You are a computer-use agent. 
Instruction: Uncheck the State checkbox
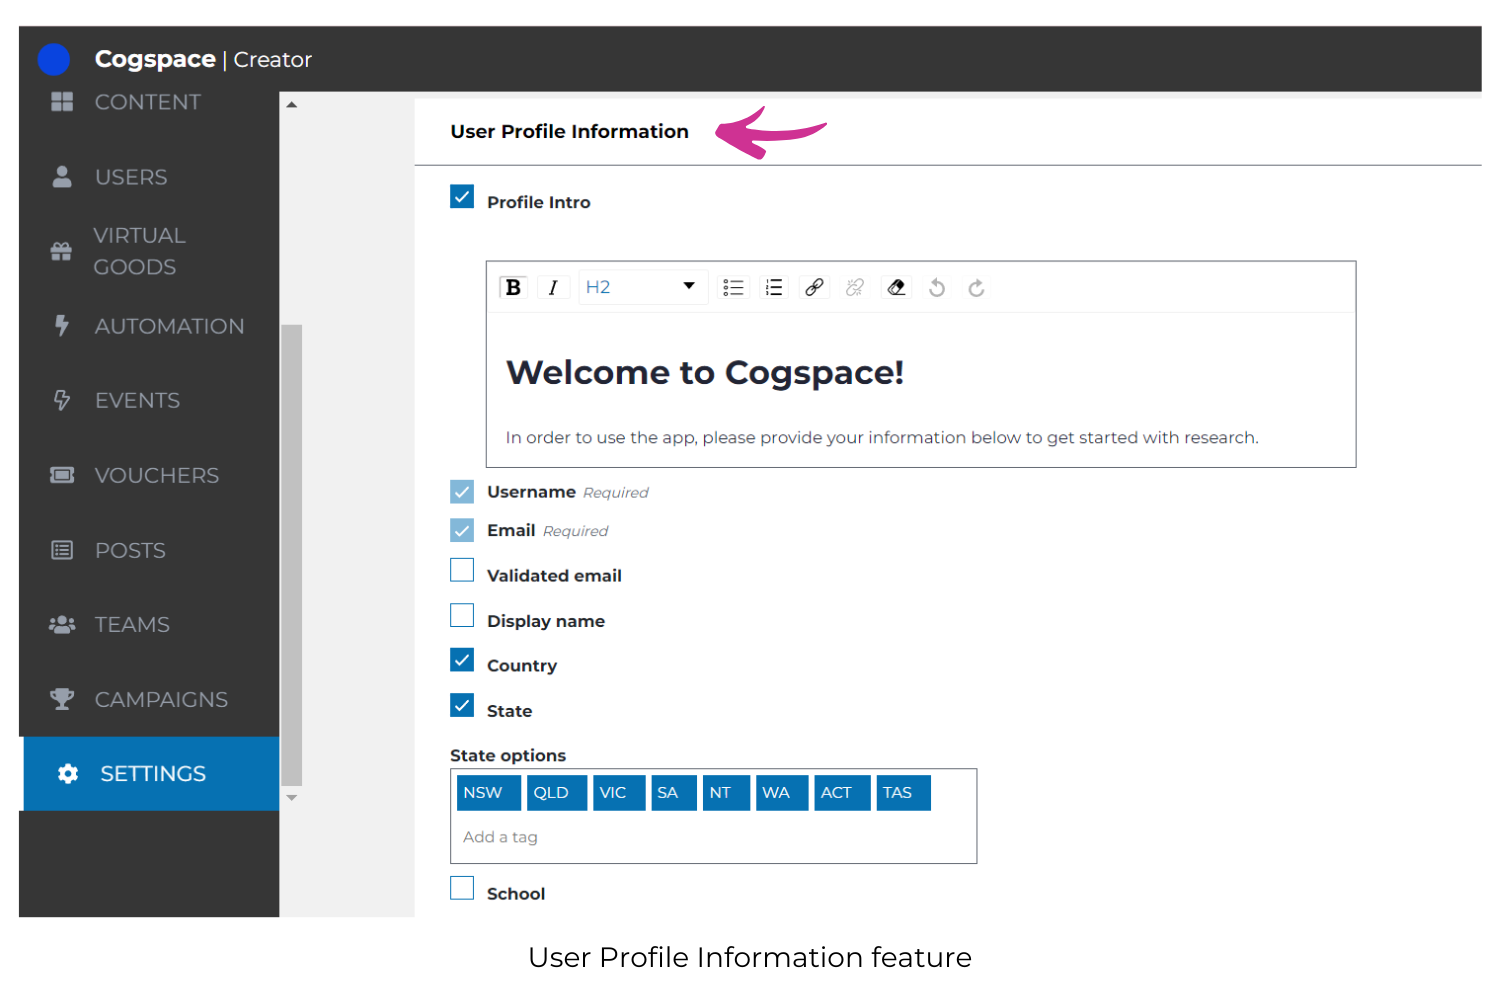pos(462,705)
